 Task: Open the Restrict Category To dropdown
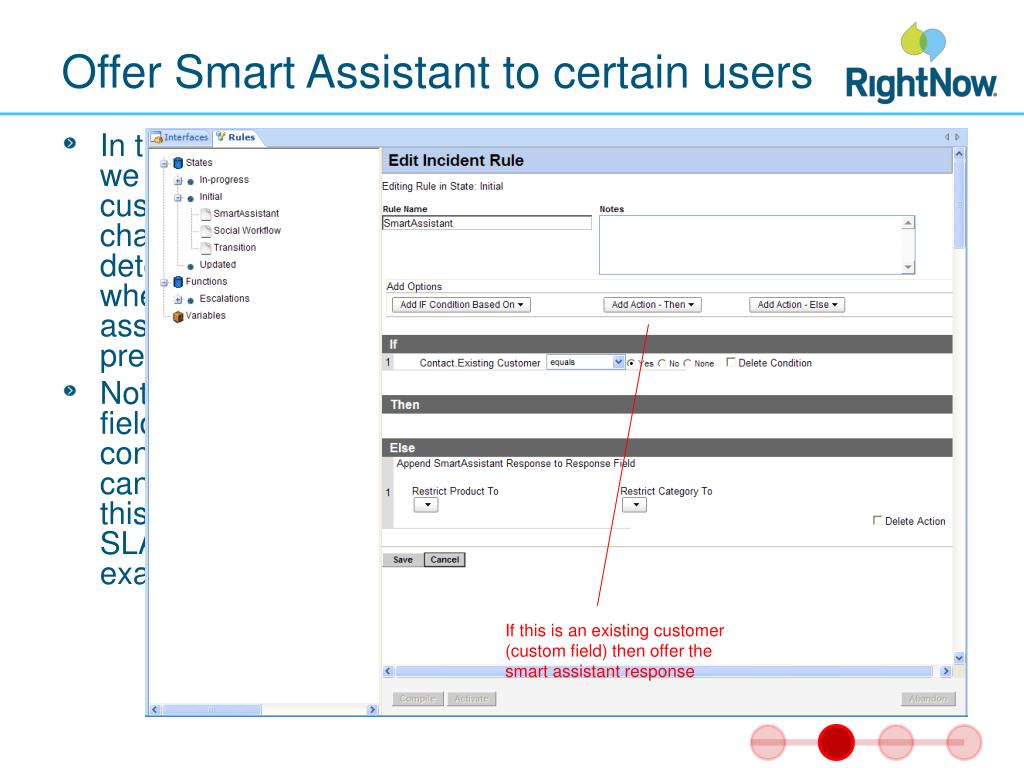tap(634, 505)
